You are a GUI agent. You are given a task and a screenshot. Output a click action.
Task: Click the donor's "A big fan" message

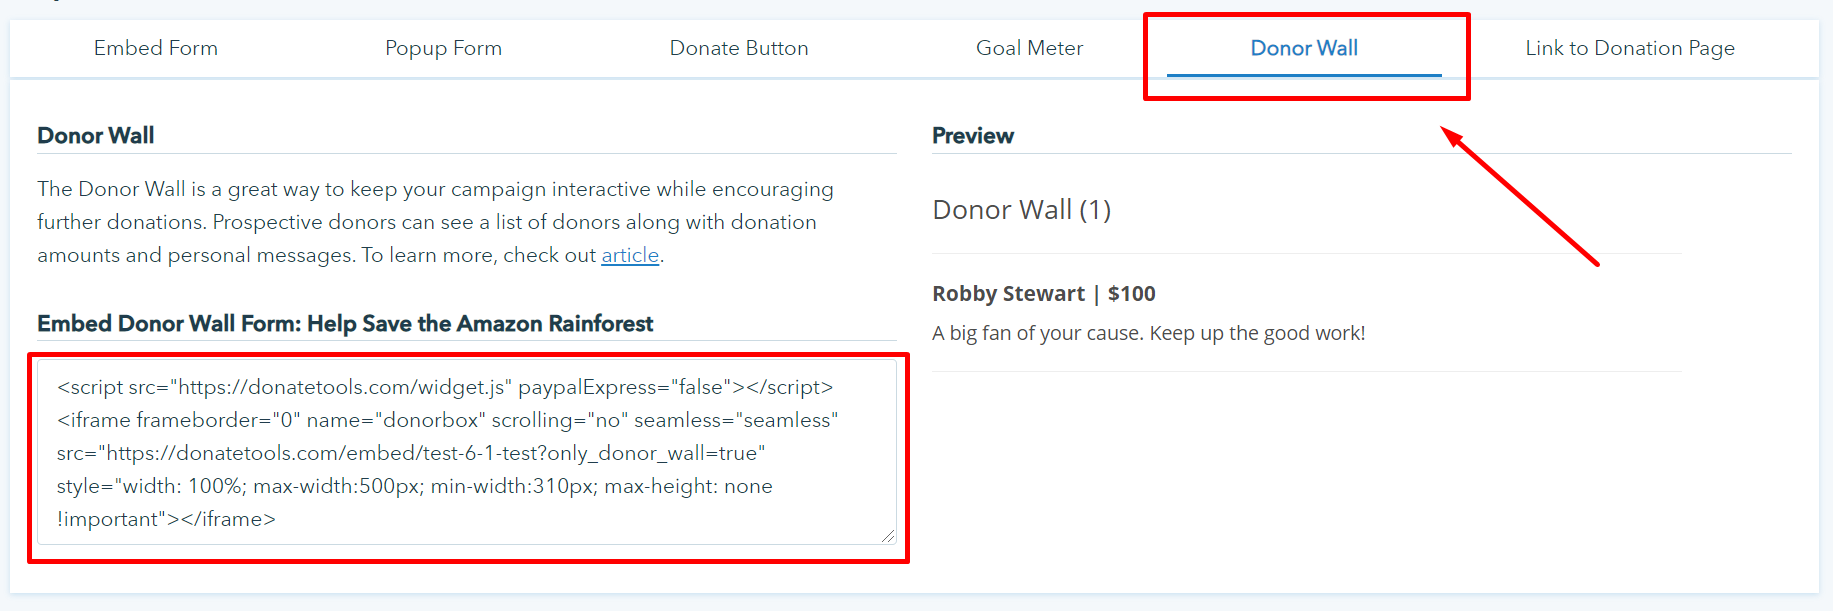coord(1148,333)
